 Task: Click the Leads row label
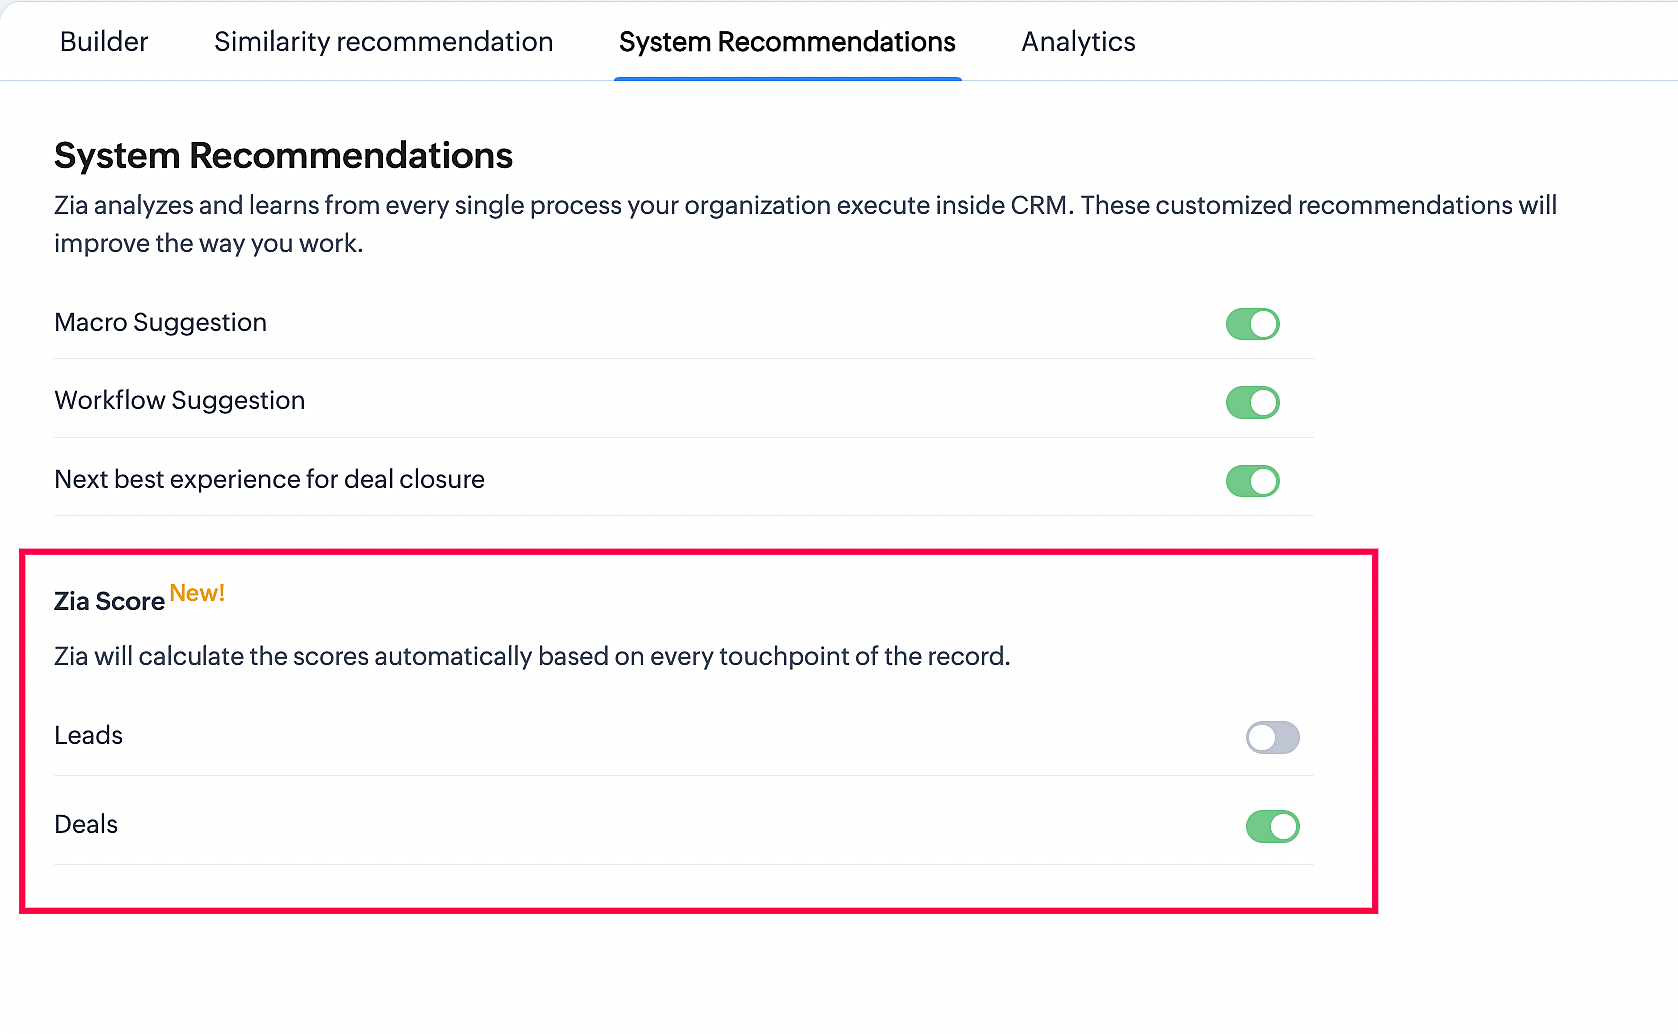88,736
